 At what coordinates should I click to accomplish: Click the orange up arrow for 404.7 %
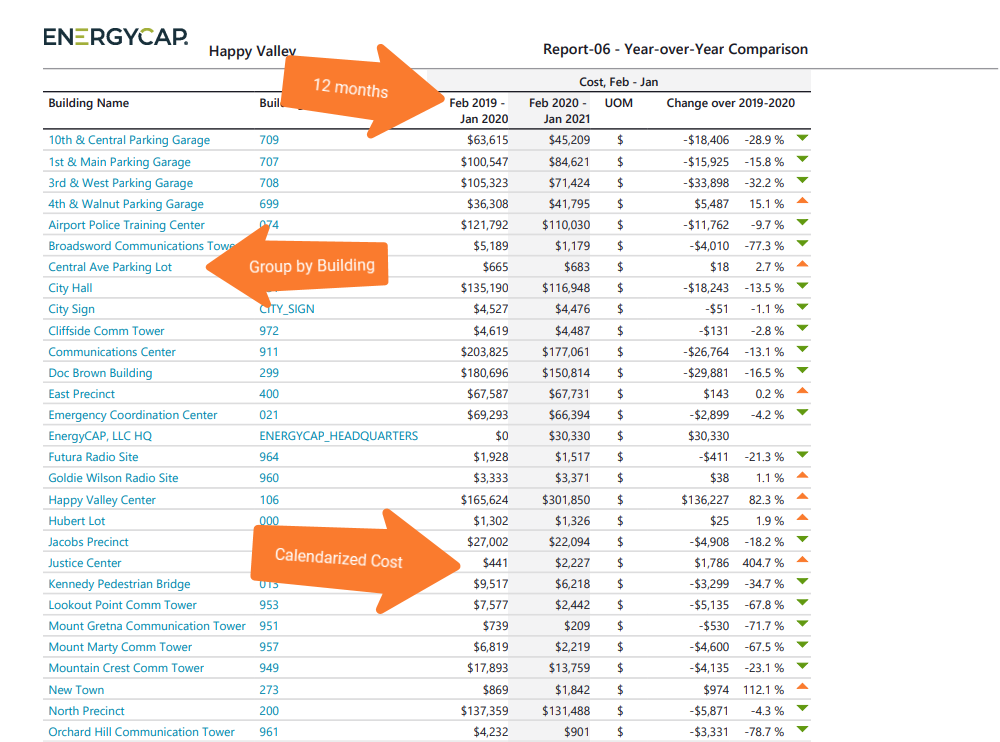click(x=803, y=560)
